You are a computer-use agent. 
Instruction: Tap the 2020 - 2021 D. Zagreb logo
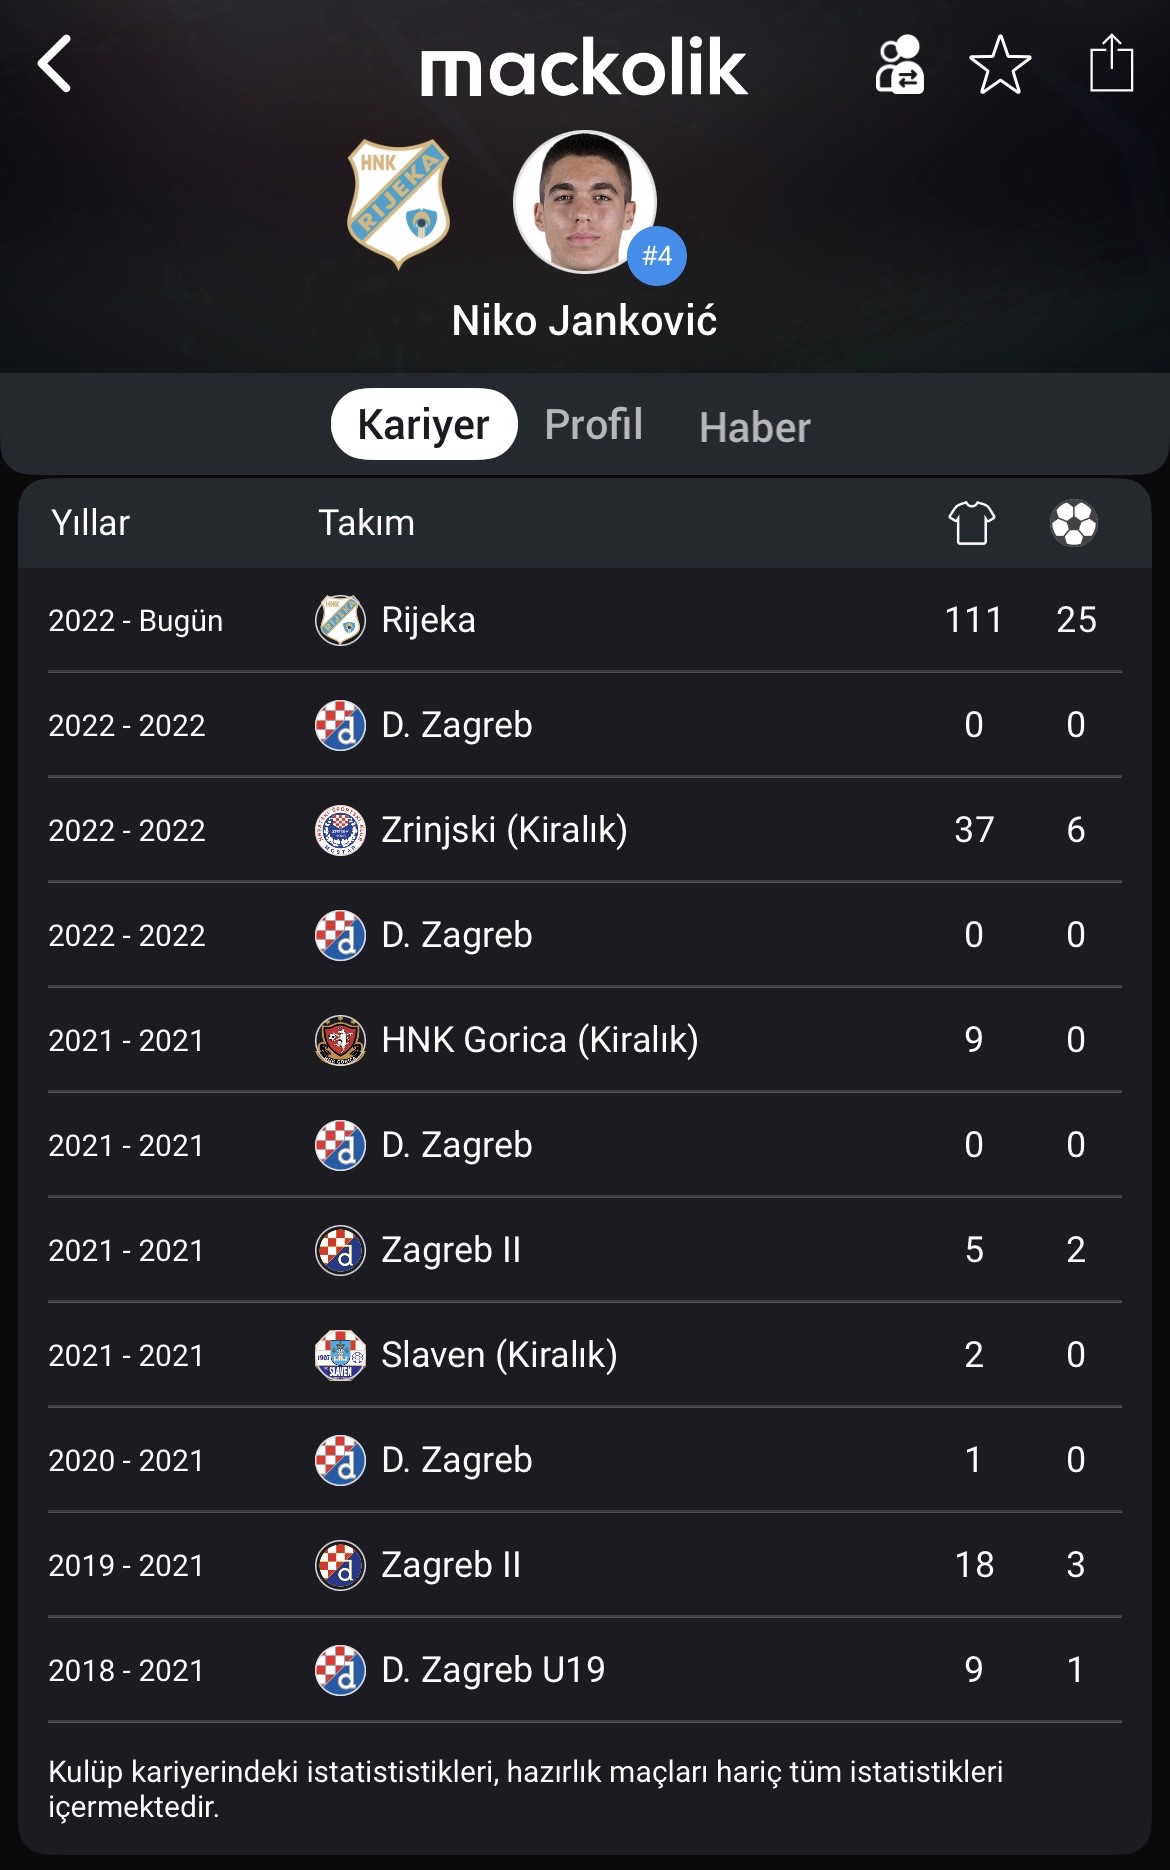coord(340,1460)
